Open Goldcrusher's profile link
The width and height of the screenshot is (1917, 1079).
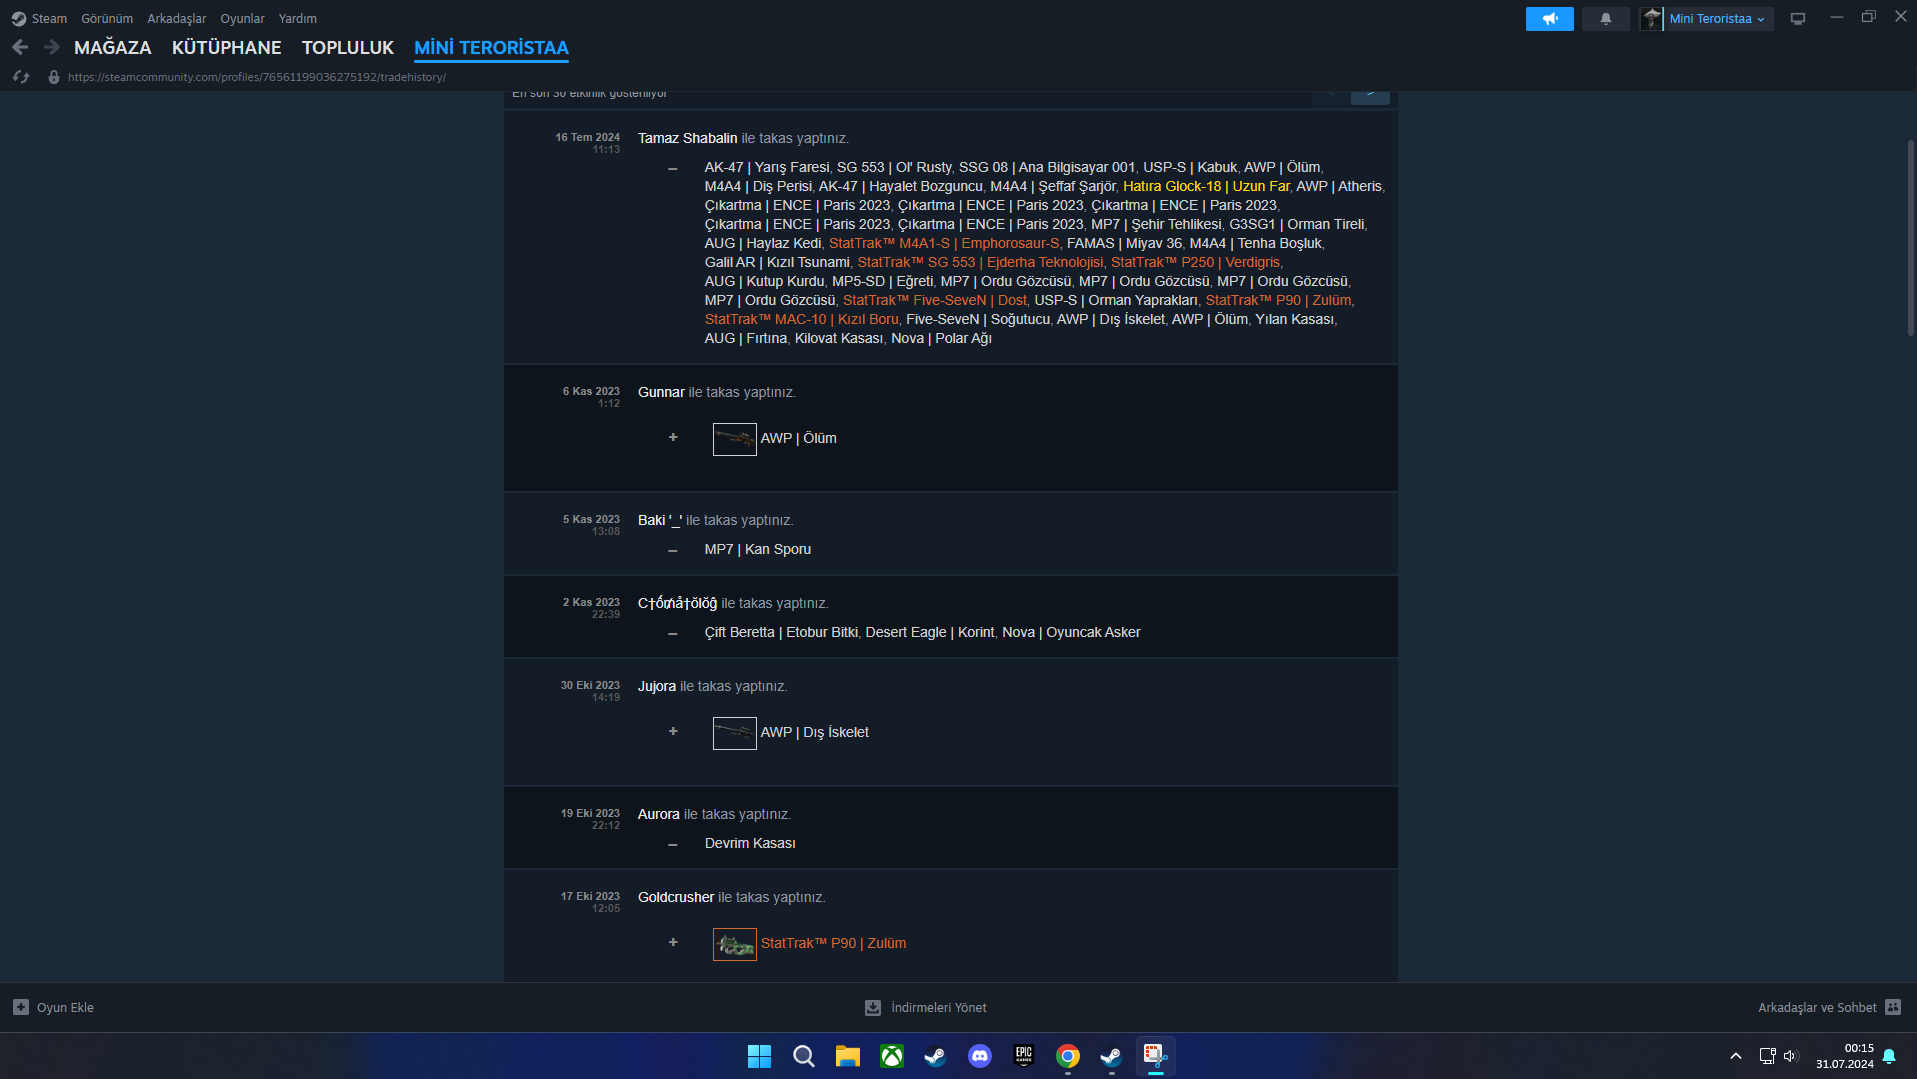click(x=676, y=897)
